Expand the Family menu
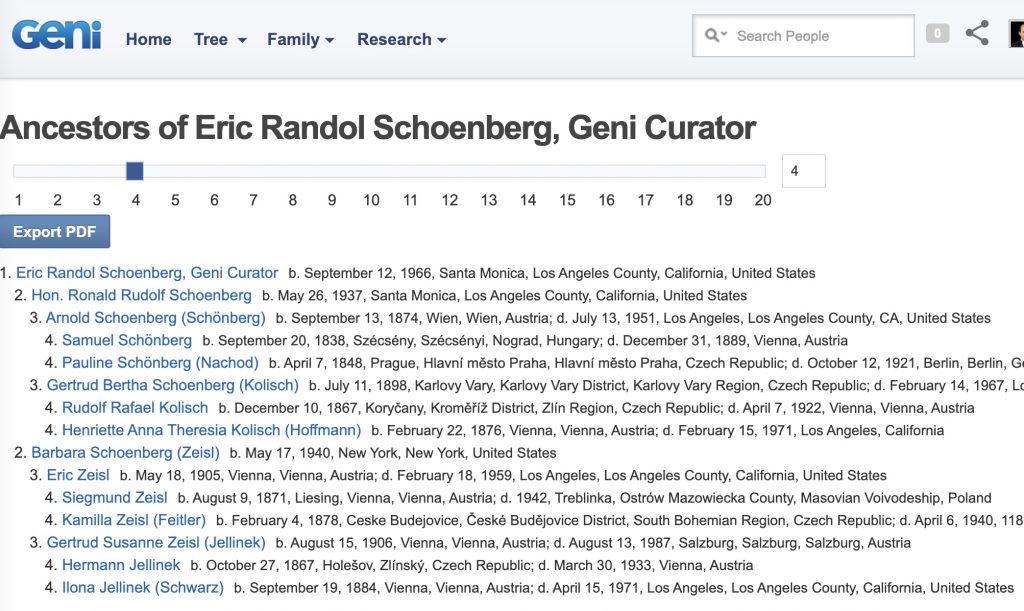 [300, 39]
